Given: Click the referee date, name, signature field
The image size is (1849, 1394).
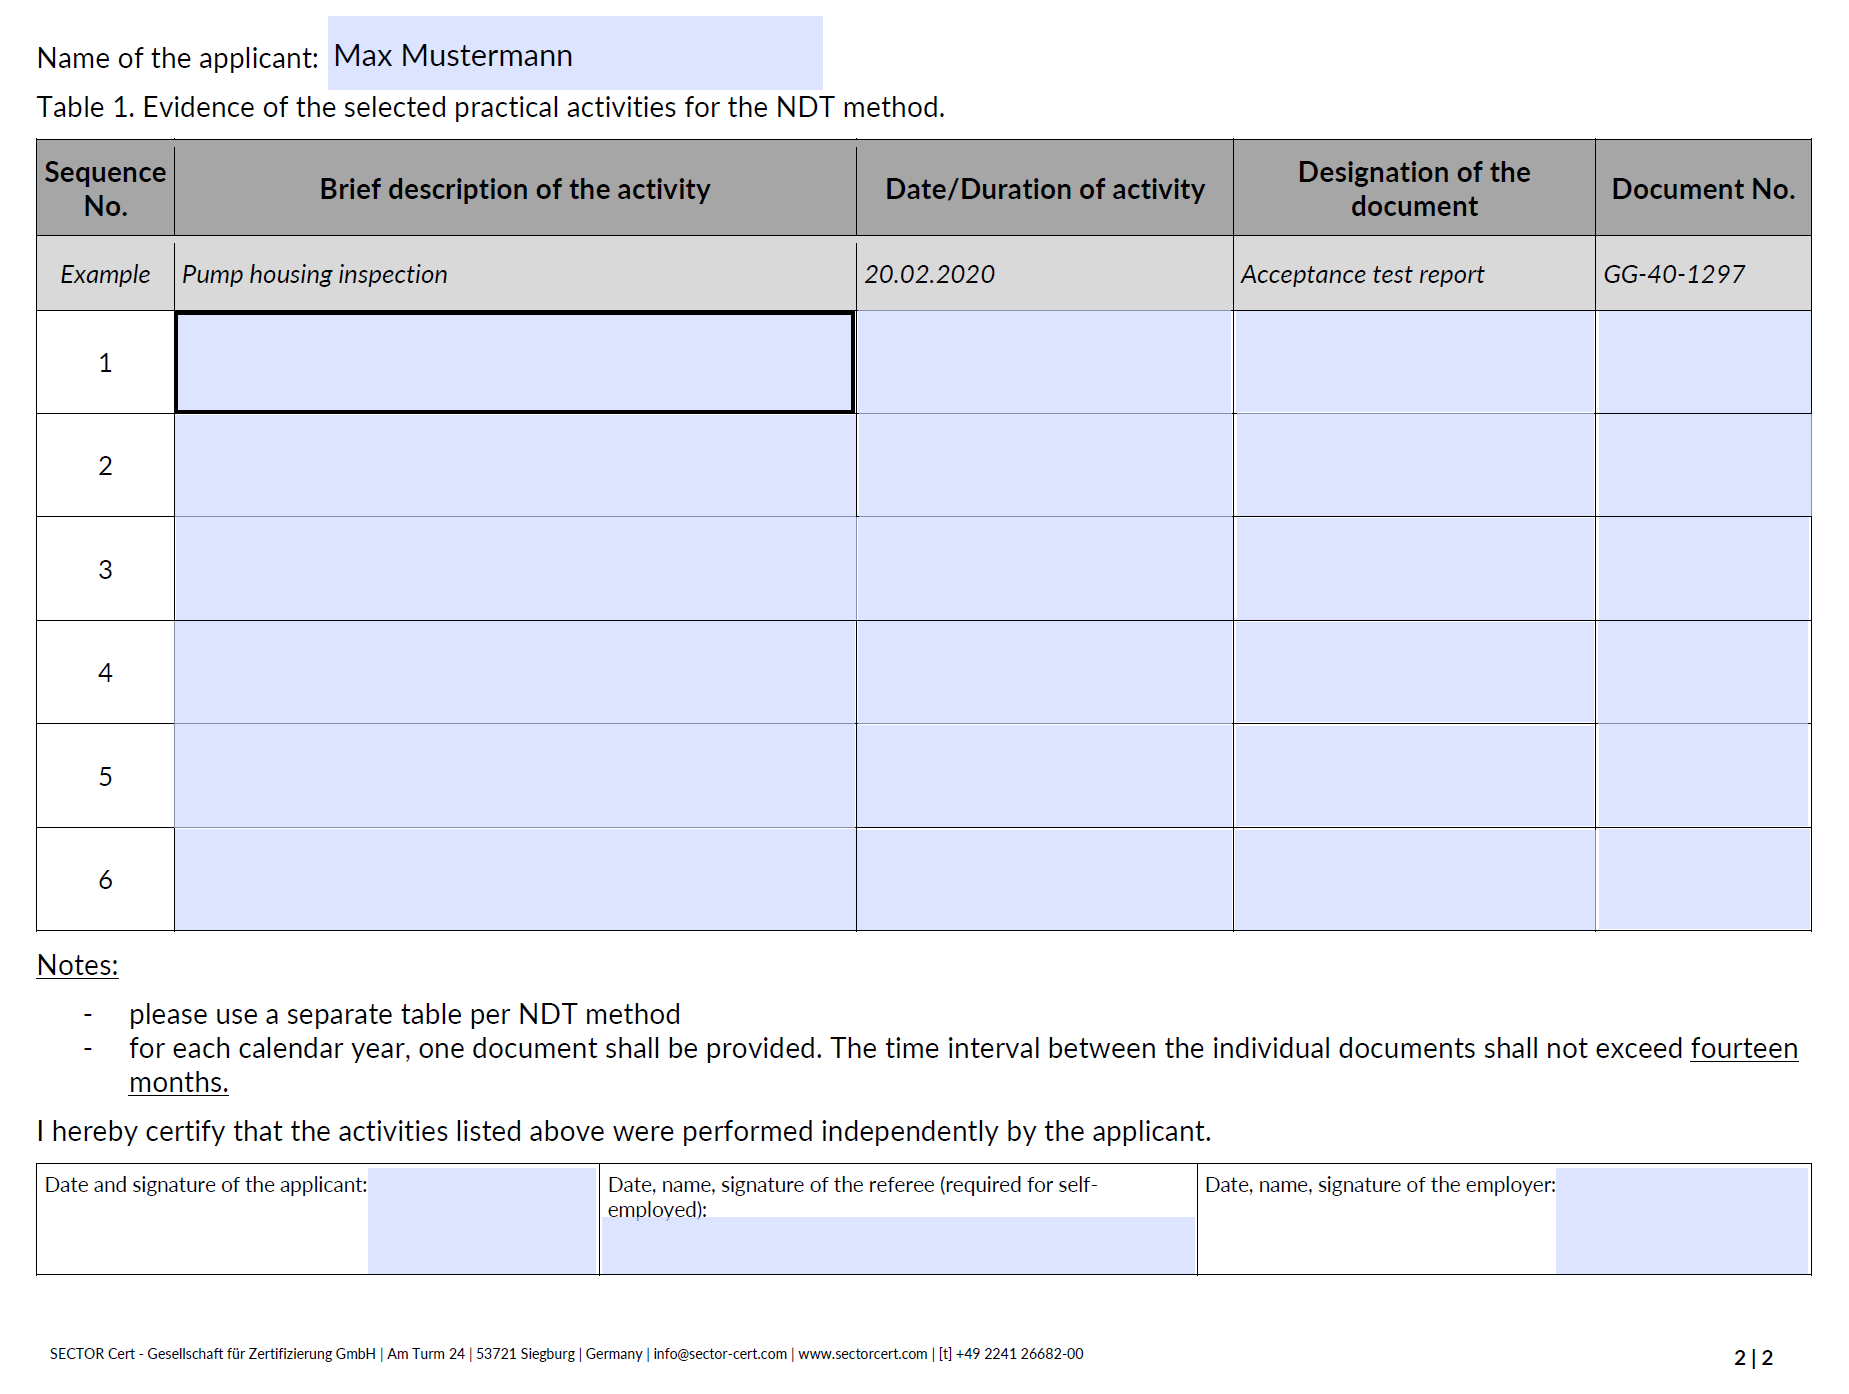Looking at the screenshot, I should click(x=897, y=1246).
